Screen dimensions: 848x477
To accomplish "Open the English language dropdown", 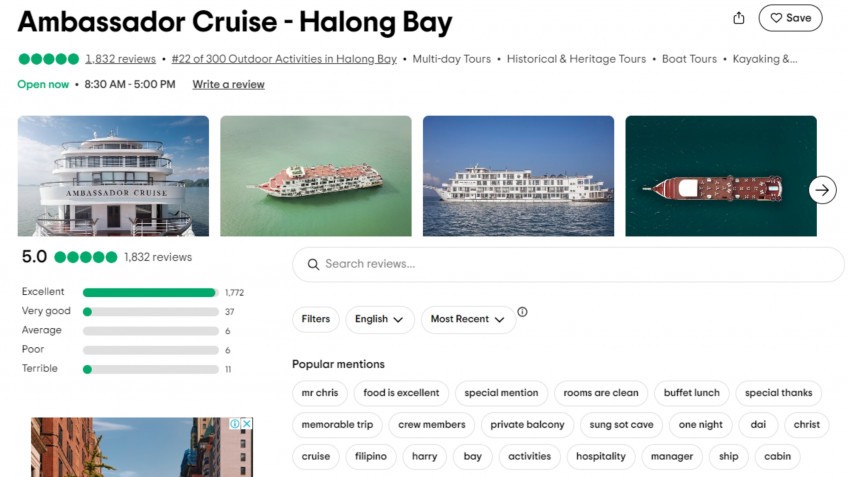I will [379, 319].
